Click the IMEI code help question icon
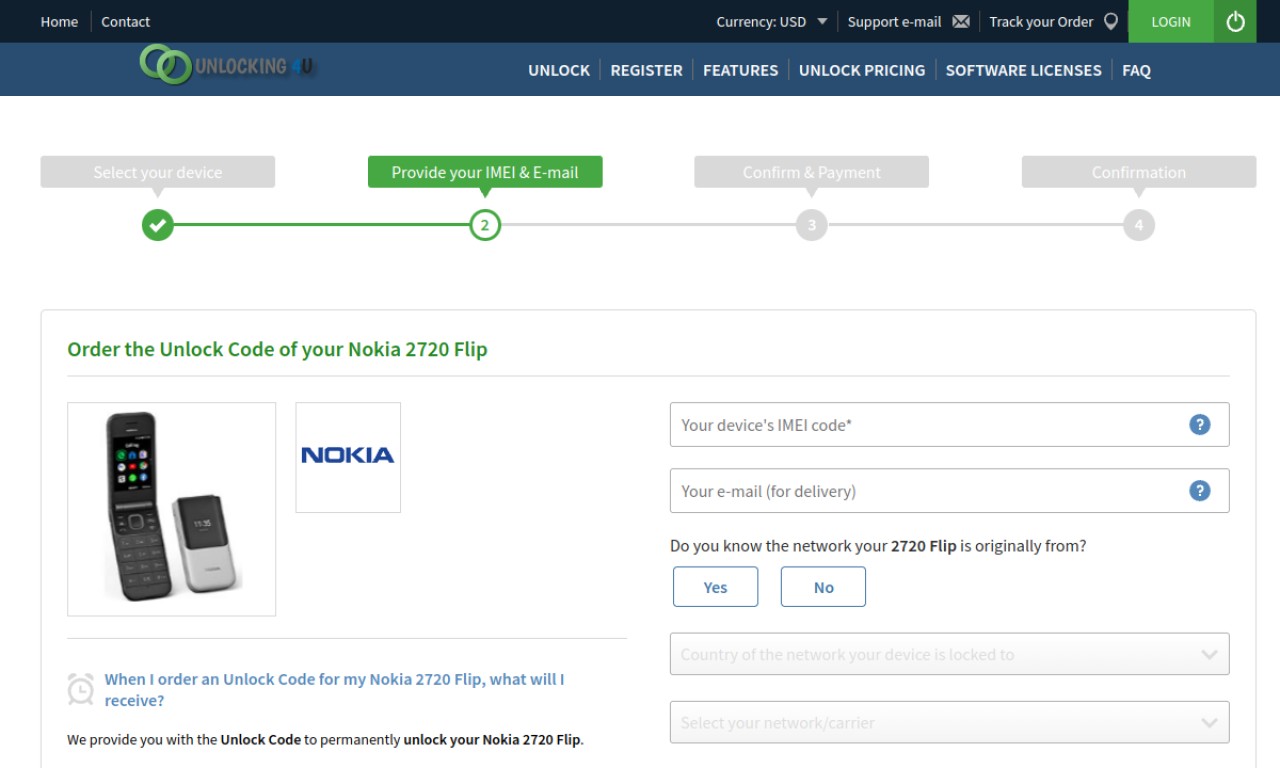The height and width of the screenshot is (768, 1280). click(1200, 424)
